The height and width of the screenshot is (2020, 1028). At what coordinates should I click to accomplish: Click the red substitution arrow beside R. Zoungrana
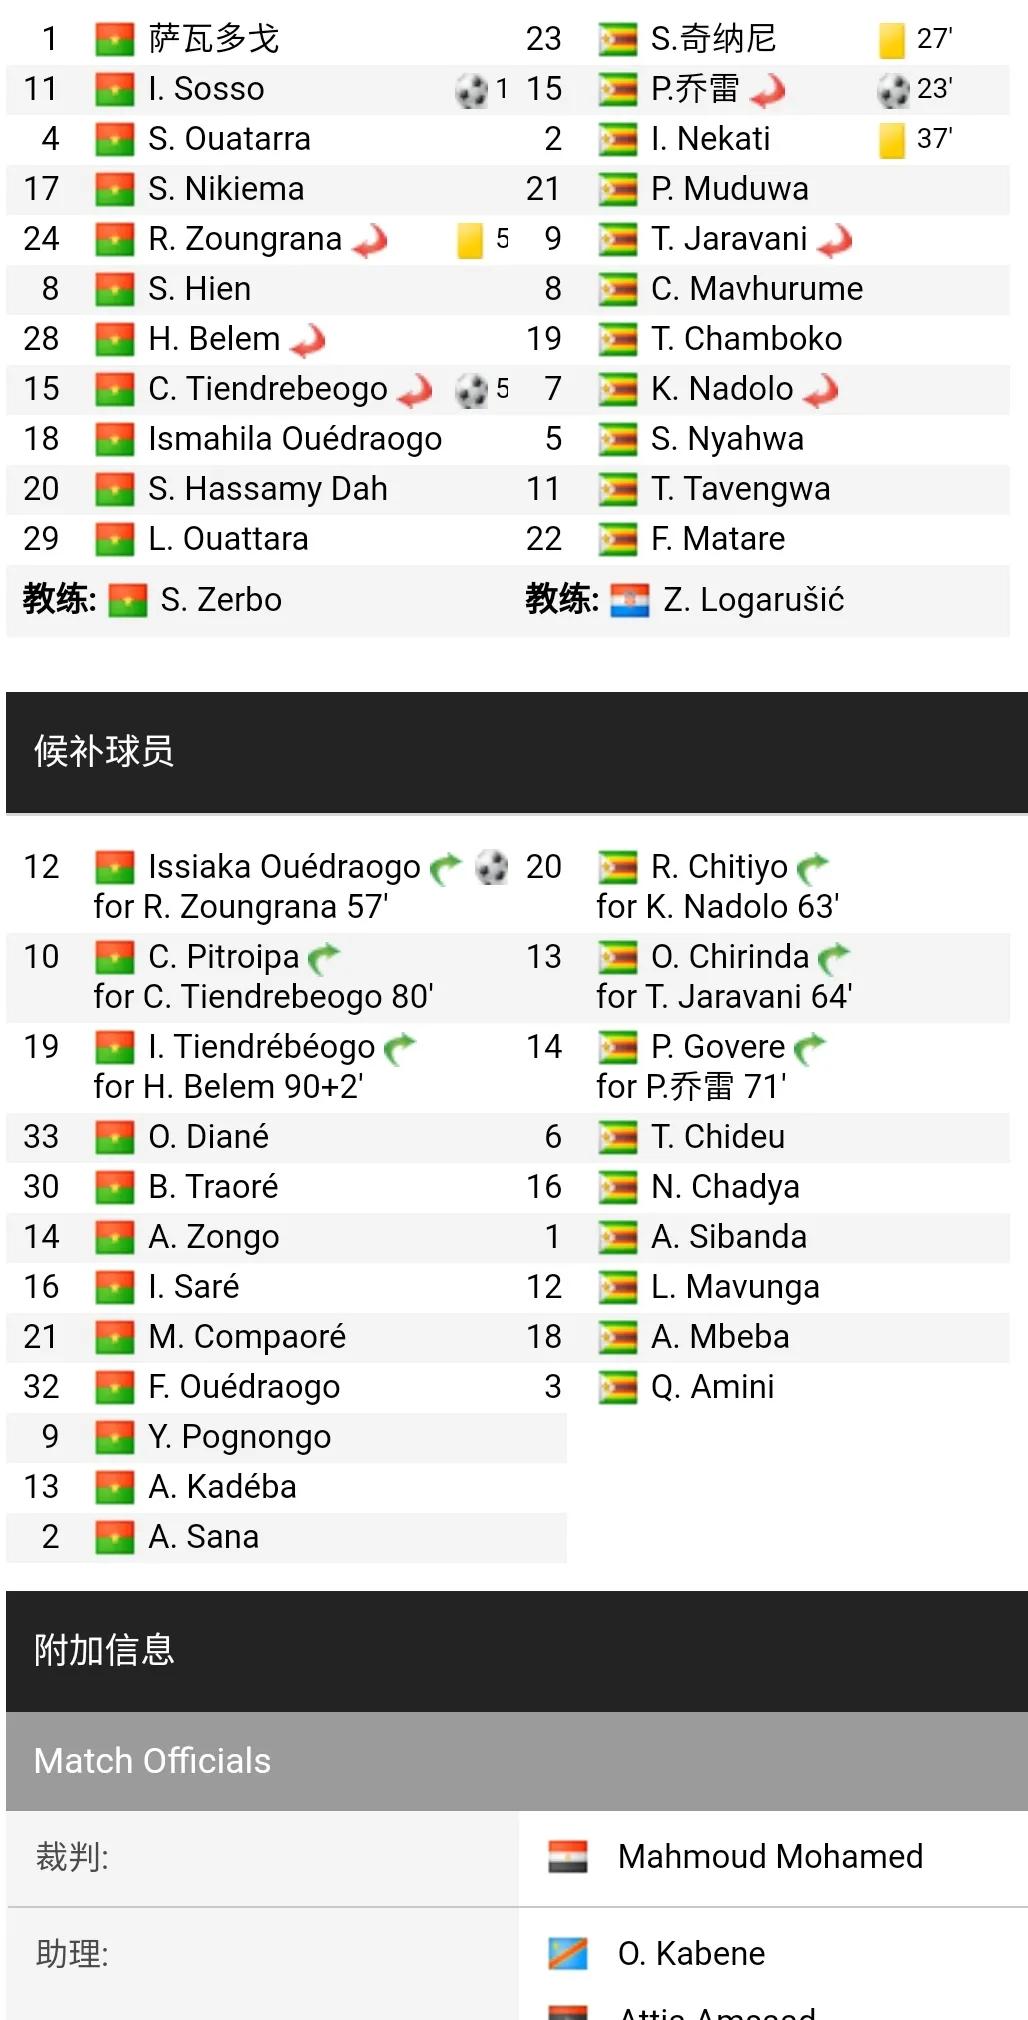click(370, 240)
